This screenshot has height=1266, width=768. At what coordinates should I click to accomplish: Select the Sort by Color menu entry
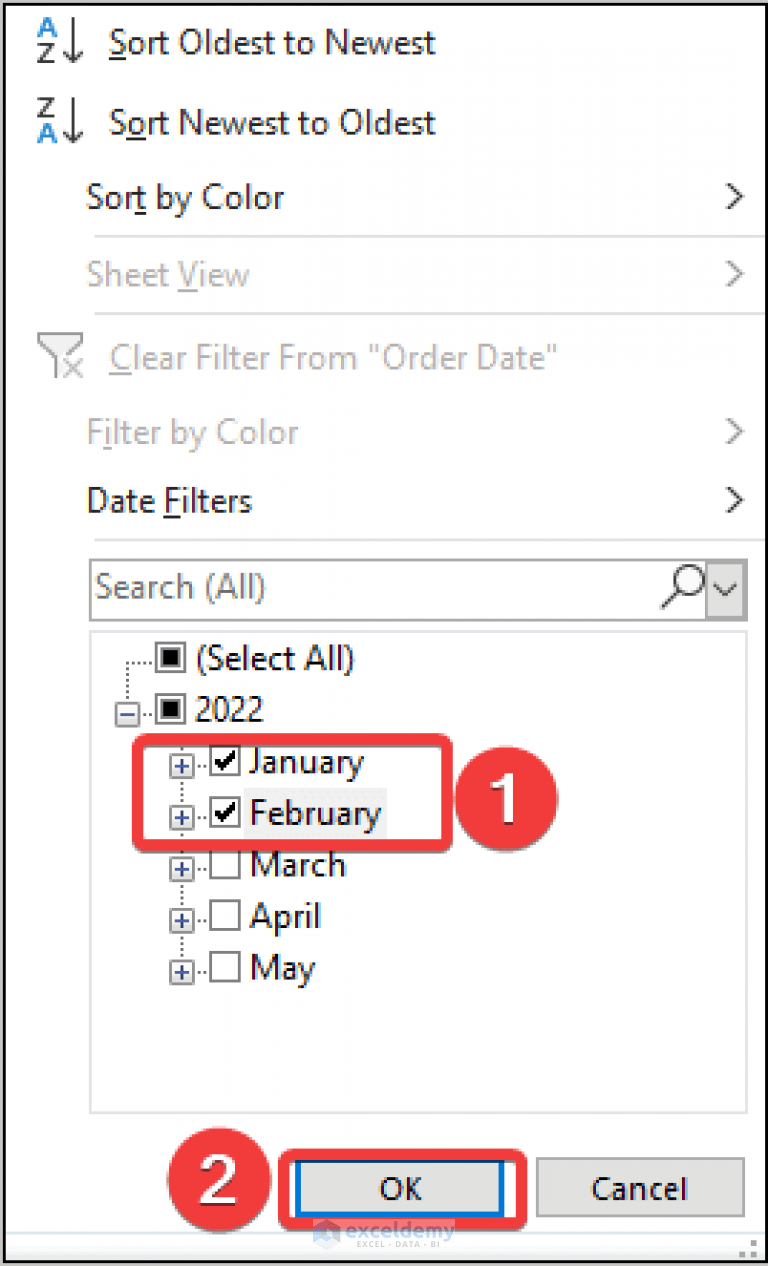185,197
